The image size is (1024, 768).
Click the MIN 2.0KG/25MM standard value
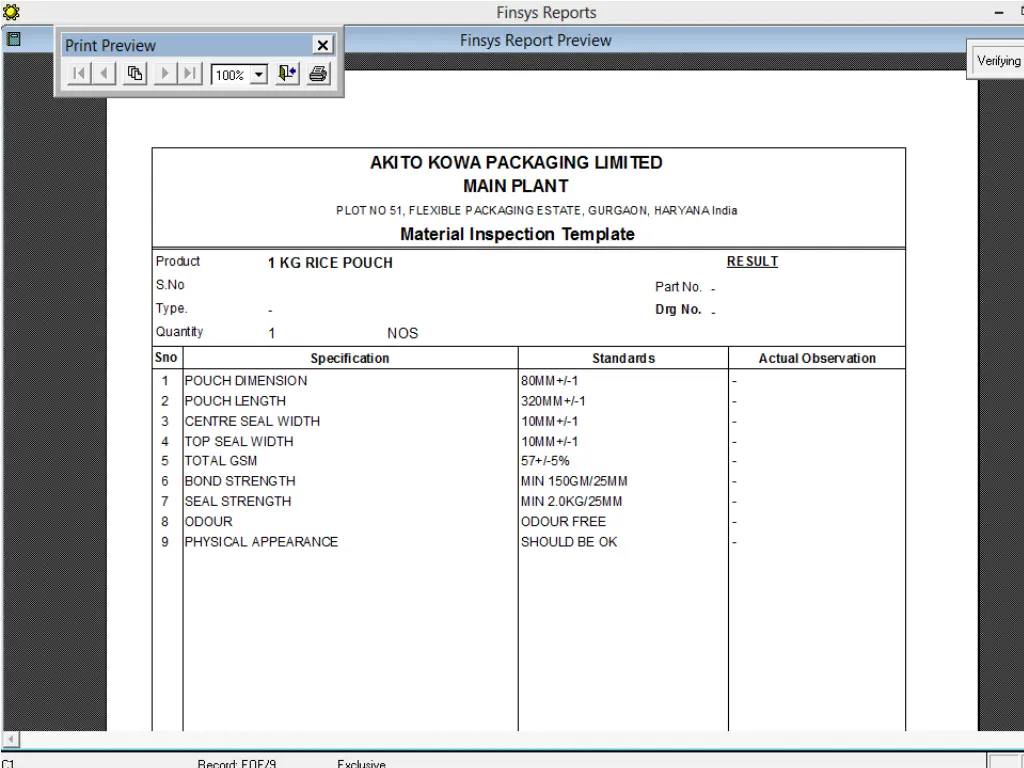(x=571, y=502)
